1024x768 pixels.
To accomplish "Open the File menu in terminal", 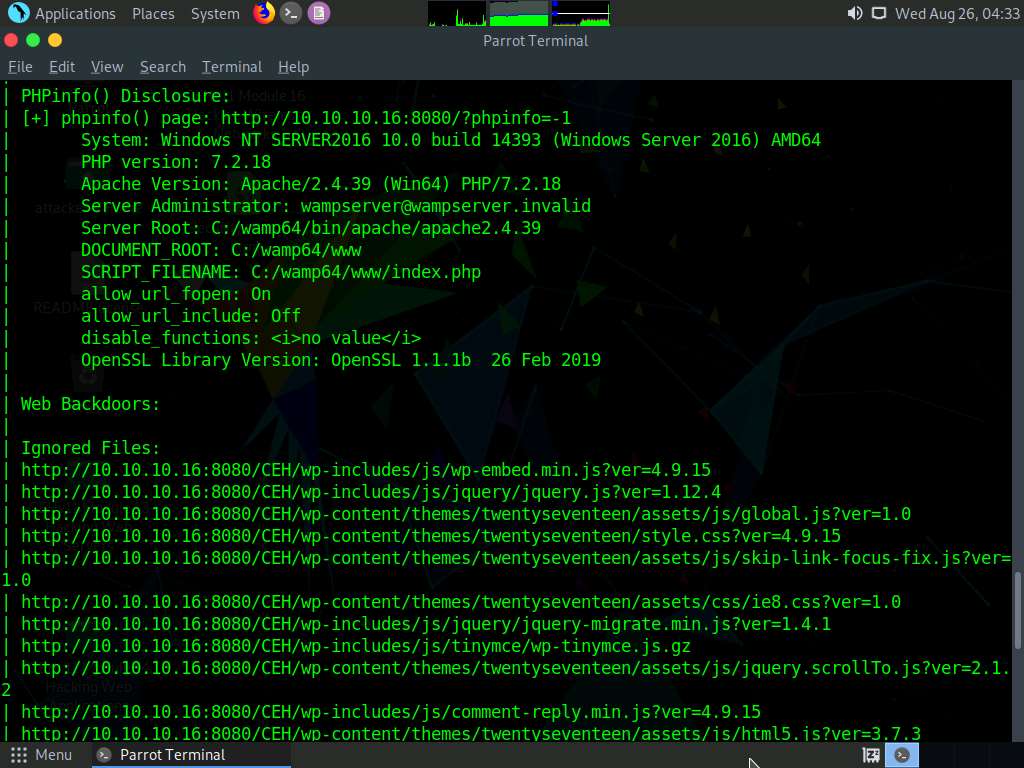I will coord(20,67).
